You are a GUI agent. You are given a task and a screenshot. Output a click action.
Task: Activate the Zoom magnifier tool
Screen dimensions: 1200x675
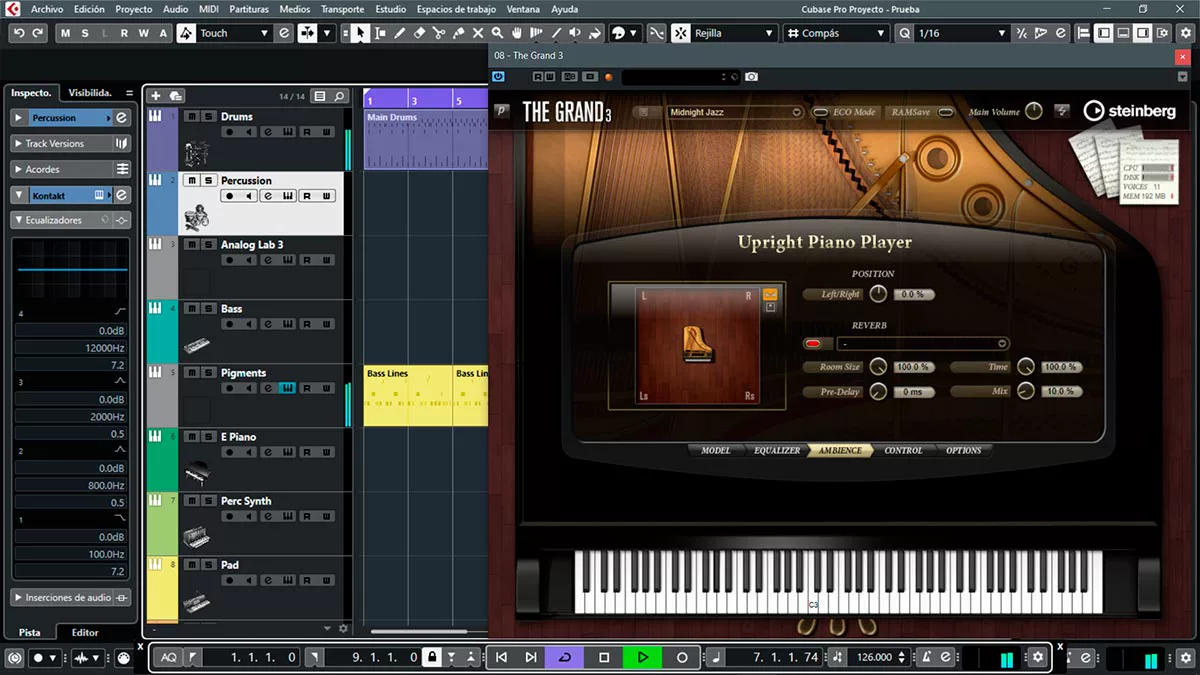point(497,33)
